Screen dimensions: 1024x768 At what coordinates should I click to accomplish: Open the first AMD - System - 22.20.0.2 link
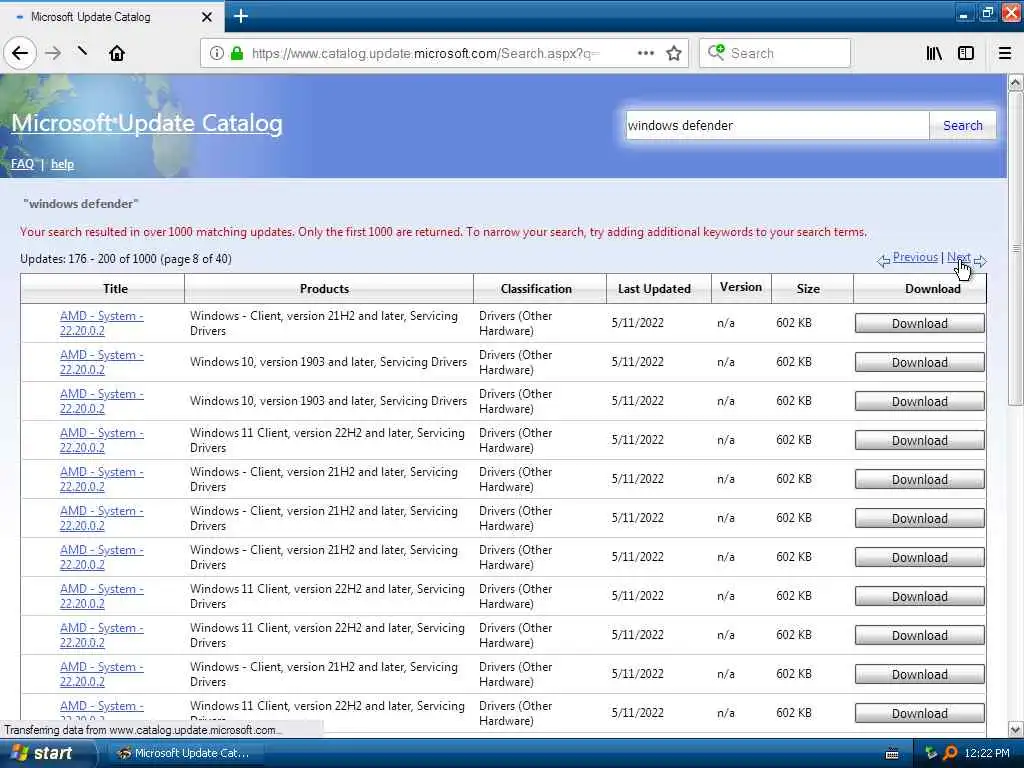[x=102, y=323]
